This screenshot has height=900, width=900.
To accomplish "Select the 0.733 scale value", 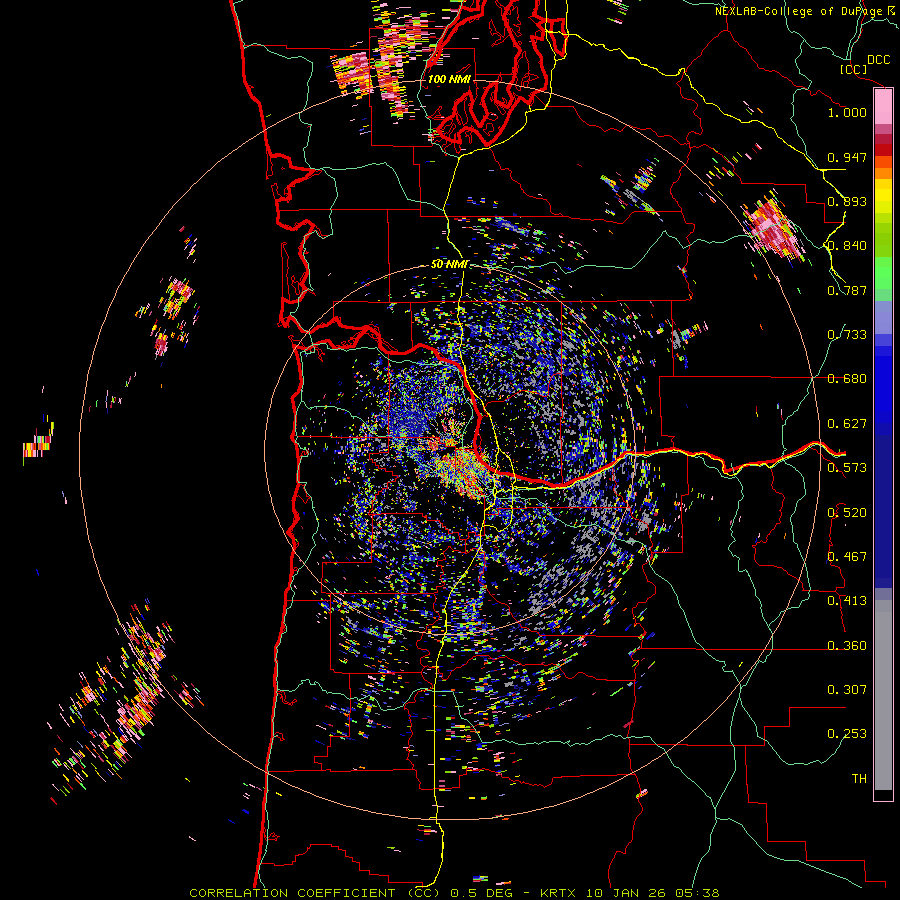I will pyautogui.click(x=847, y=335).
